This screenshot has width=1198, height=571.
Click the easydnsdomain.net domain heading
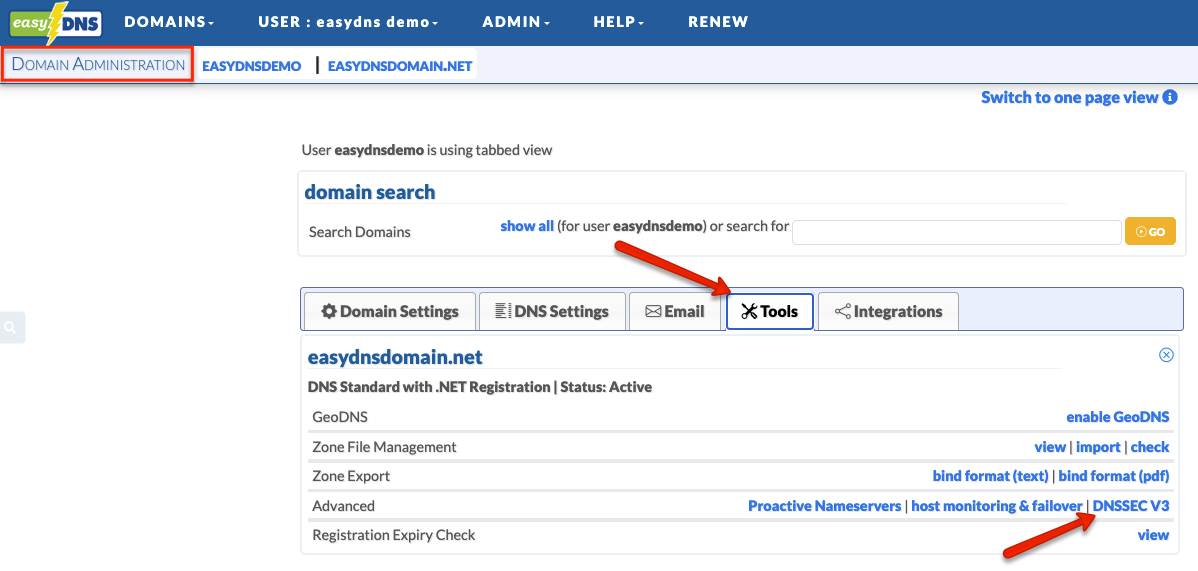[x=395, y=357]
